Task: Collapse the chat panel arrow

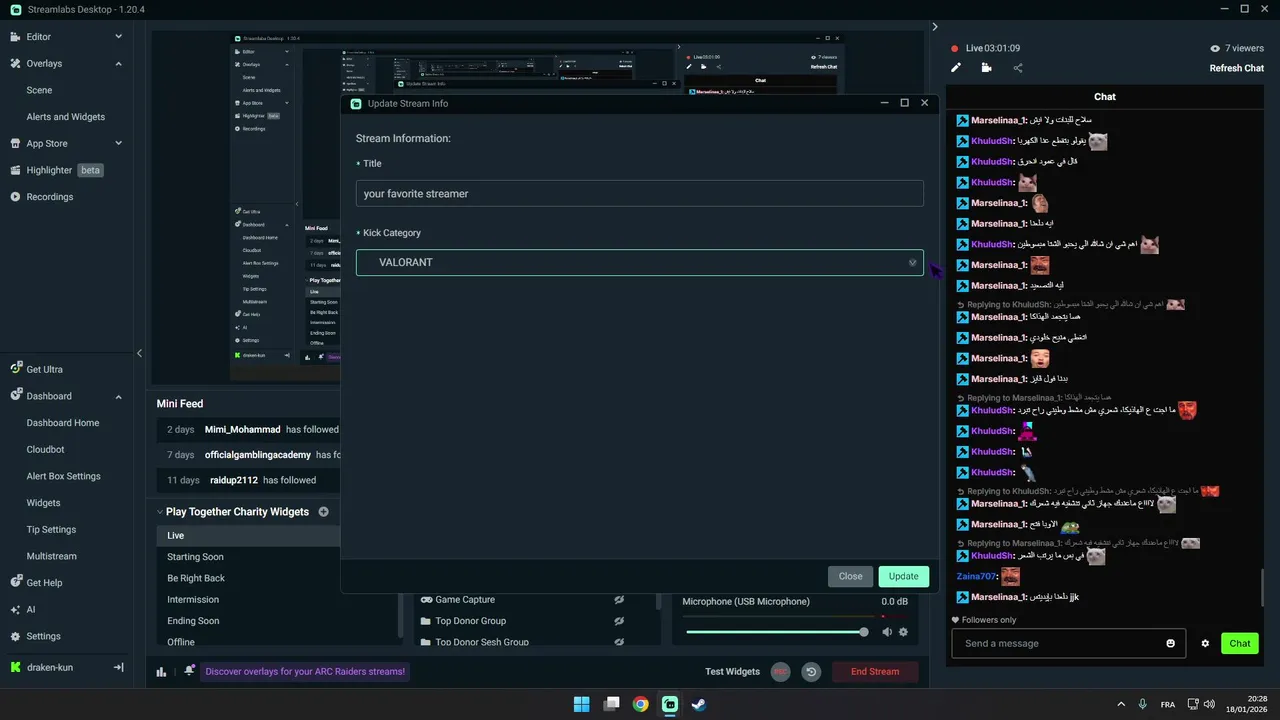Action: [935, 27]
